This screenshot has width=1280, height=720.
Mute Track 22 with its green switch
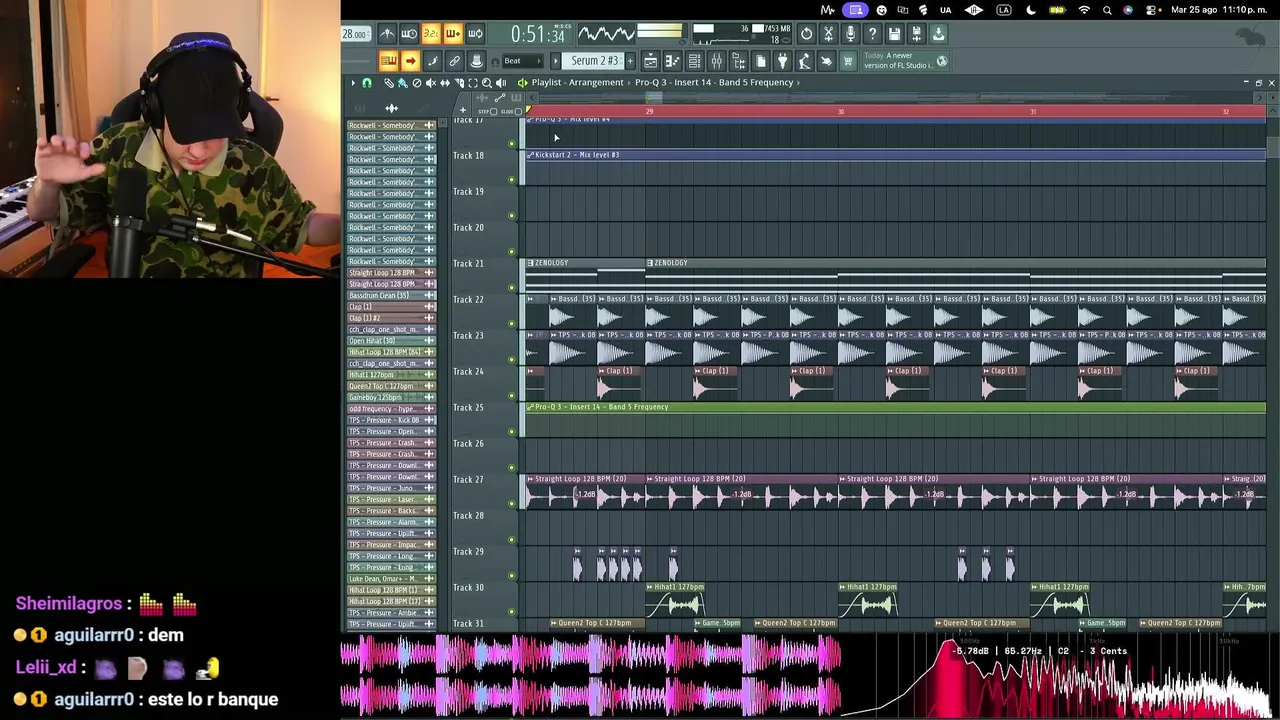pos(512,324)
